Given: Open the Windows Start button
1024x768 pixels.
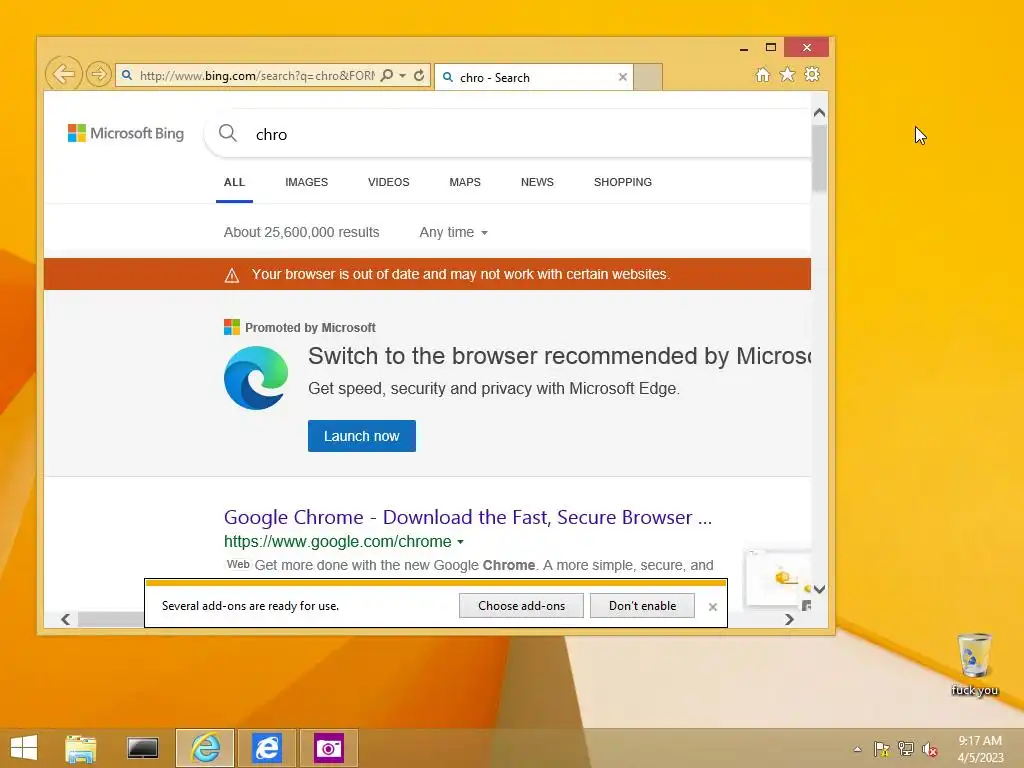Looking at the screenshot, I should point(24,748).
